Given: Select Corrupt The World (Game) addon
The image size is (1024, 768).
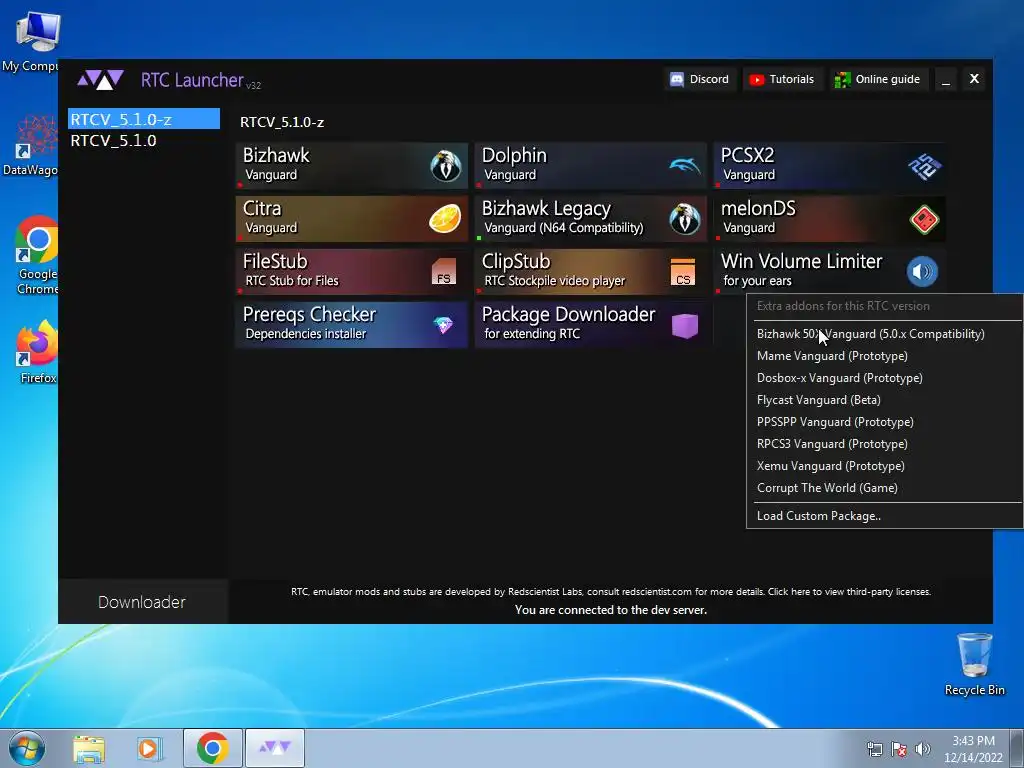Looking at the screenshot, I should point(827,488).
